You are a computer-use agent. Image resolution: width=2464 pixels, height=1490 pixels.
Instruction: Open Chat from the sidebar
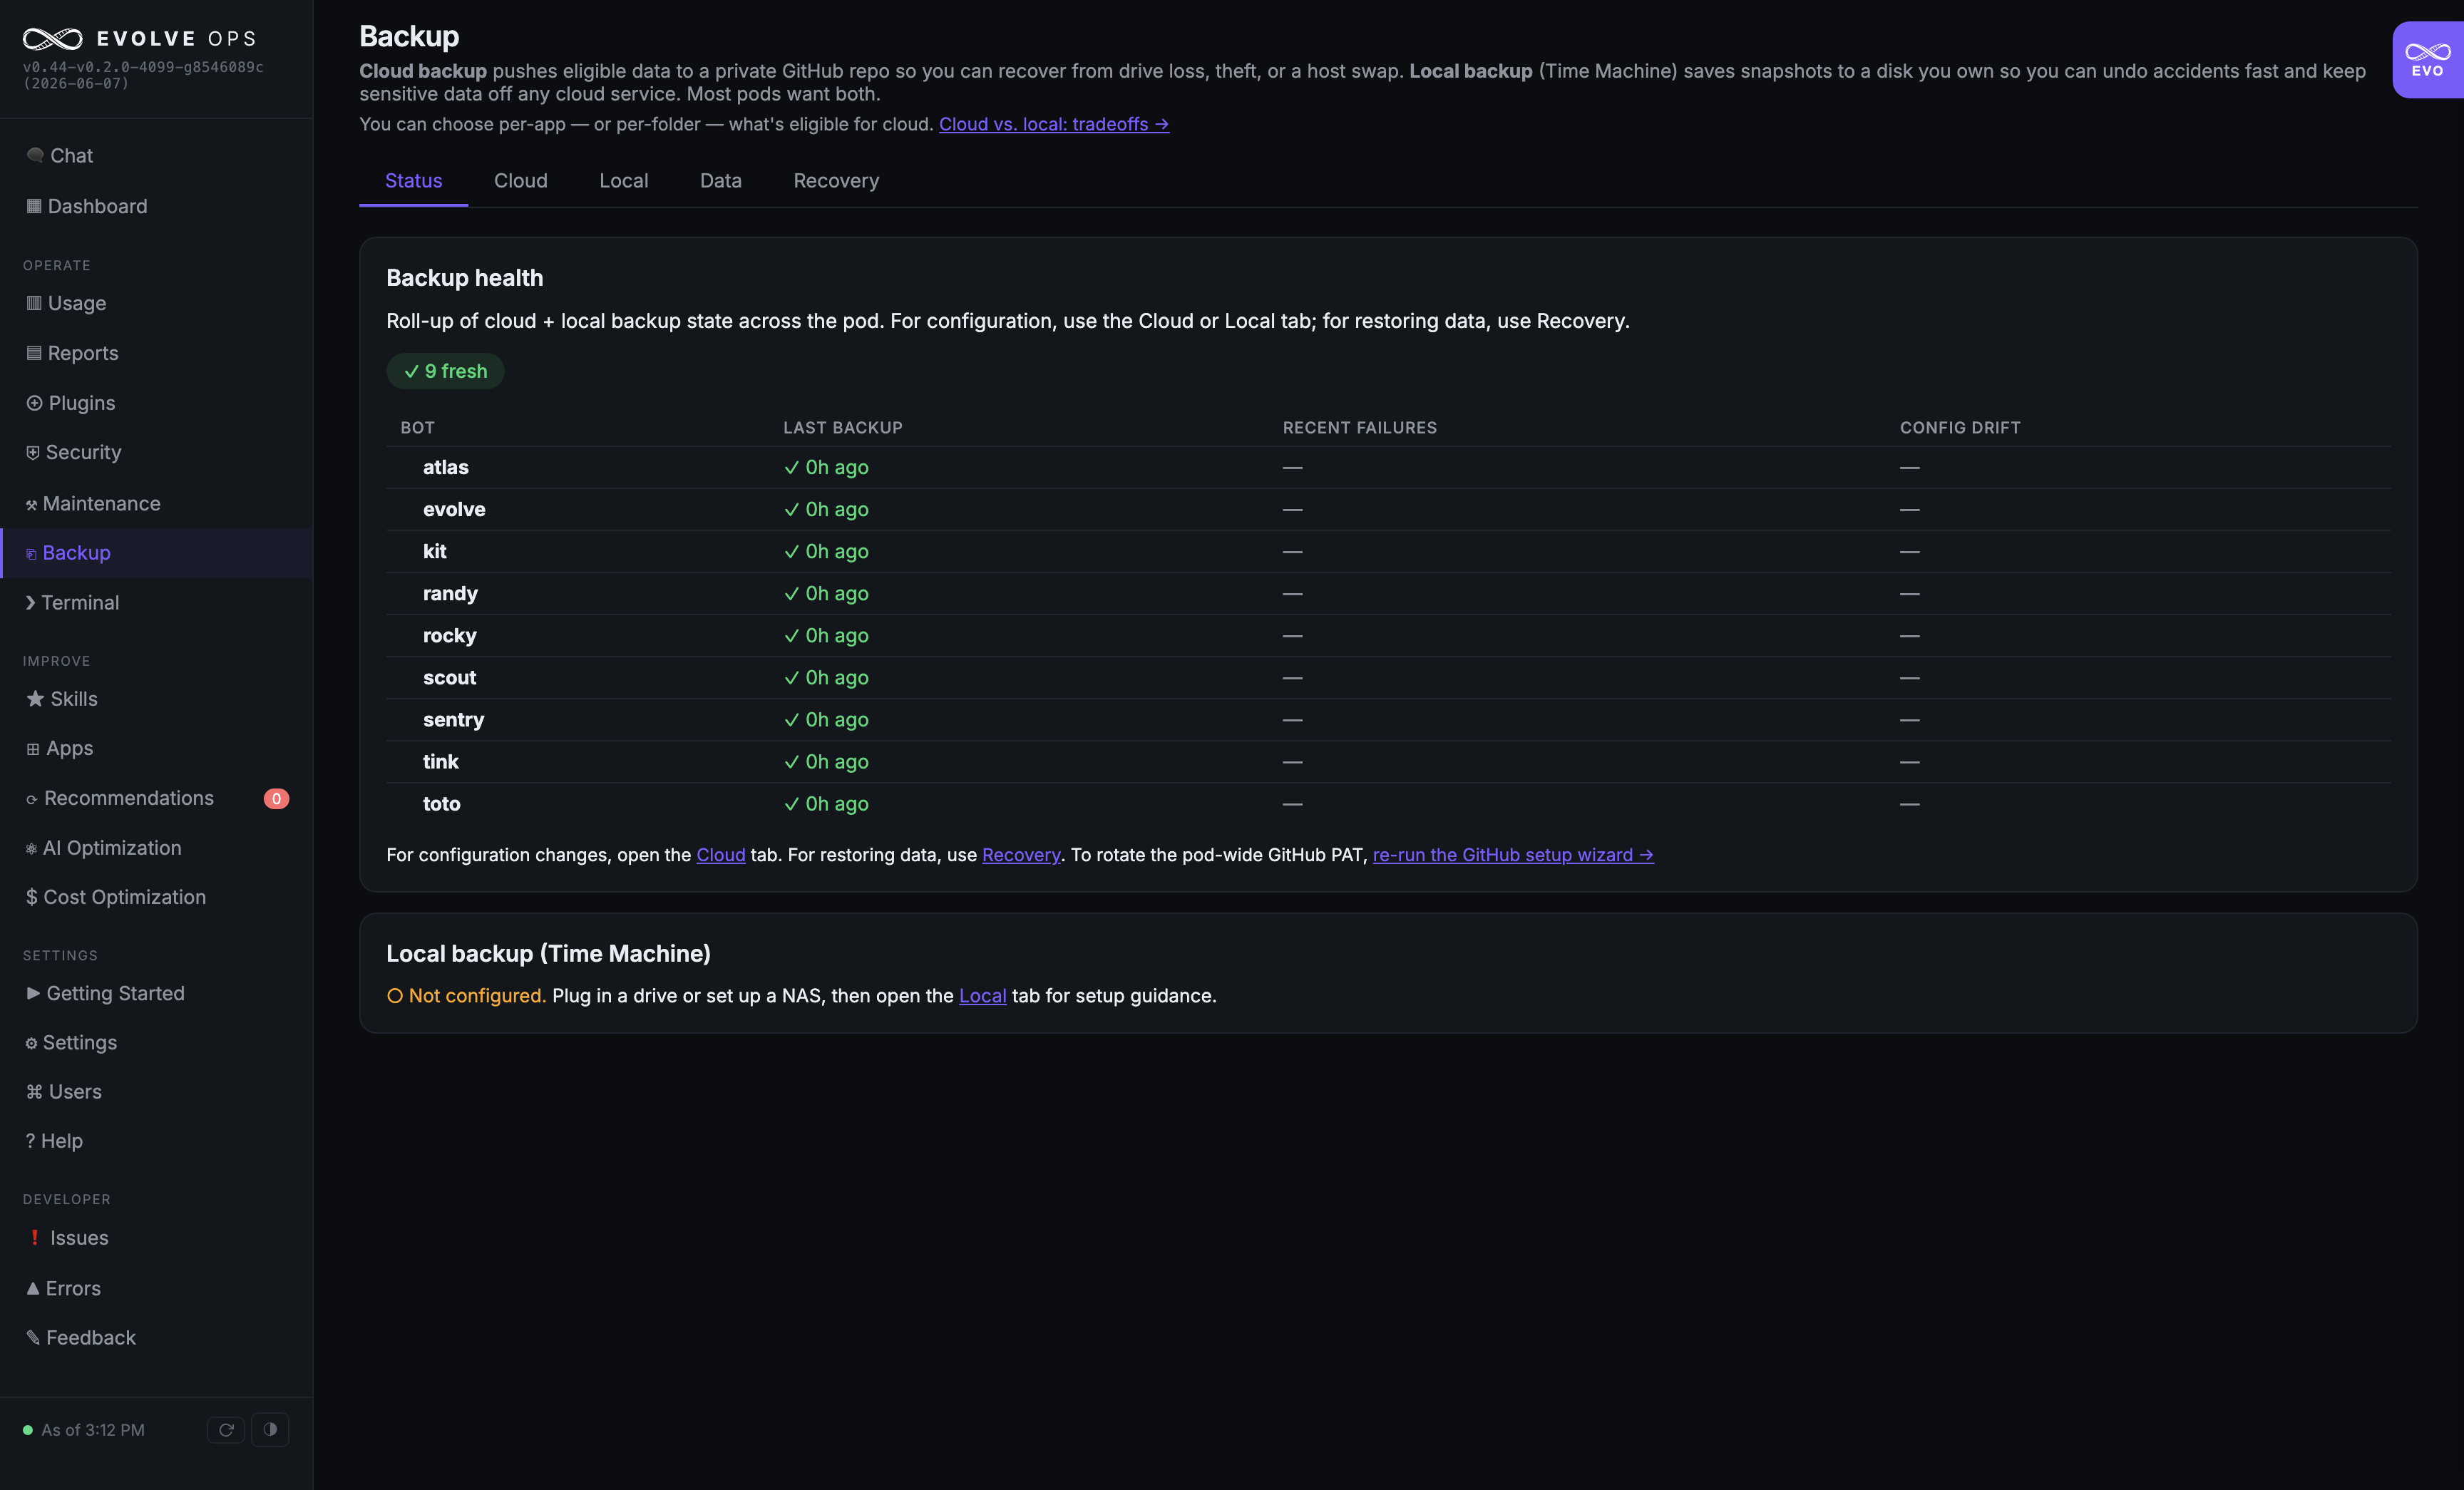[x=156, y=155]
